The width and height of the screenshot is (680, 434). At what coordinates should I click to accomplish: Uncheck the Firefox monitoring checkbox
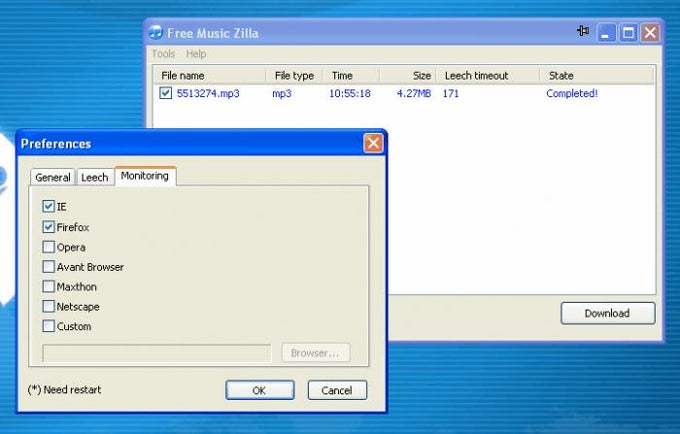49,227
